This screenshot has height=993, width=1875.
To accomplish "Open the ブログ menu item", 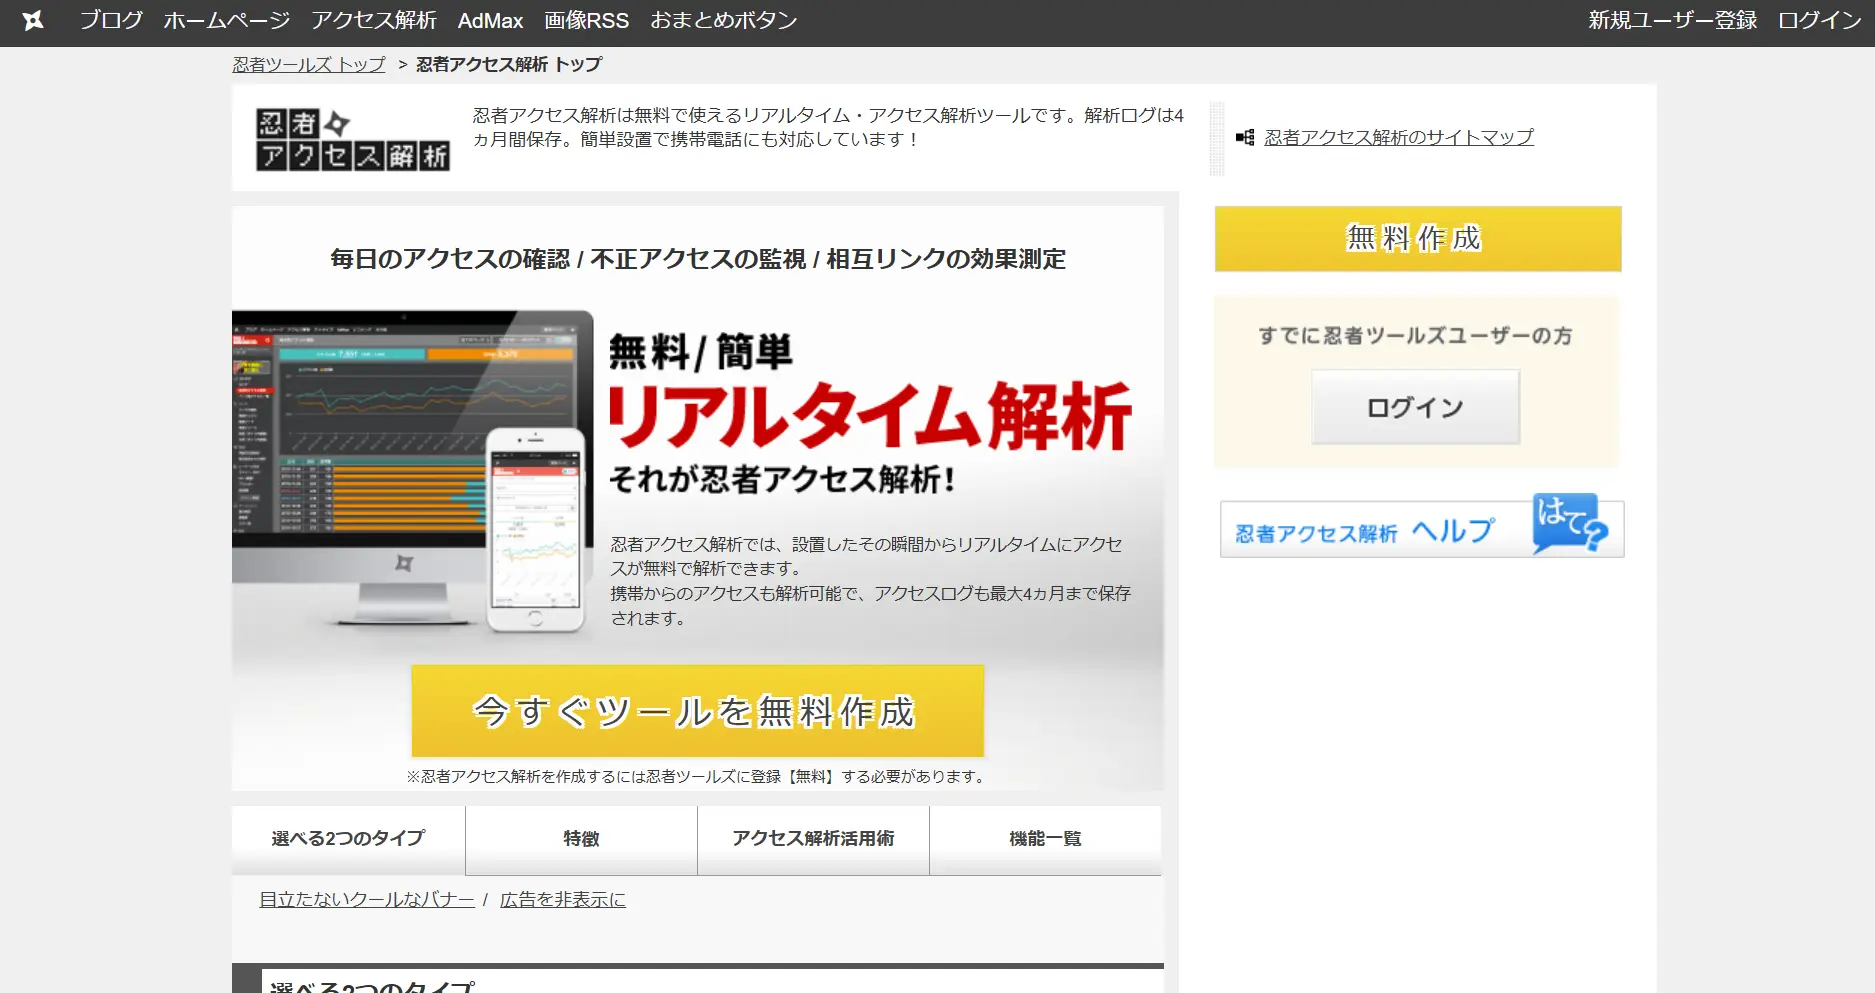I will 111,20.
